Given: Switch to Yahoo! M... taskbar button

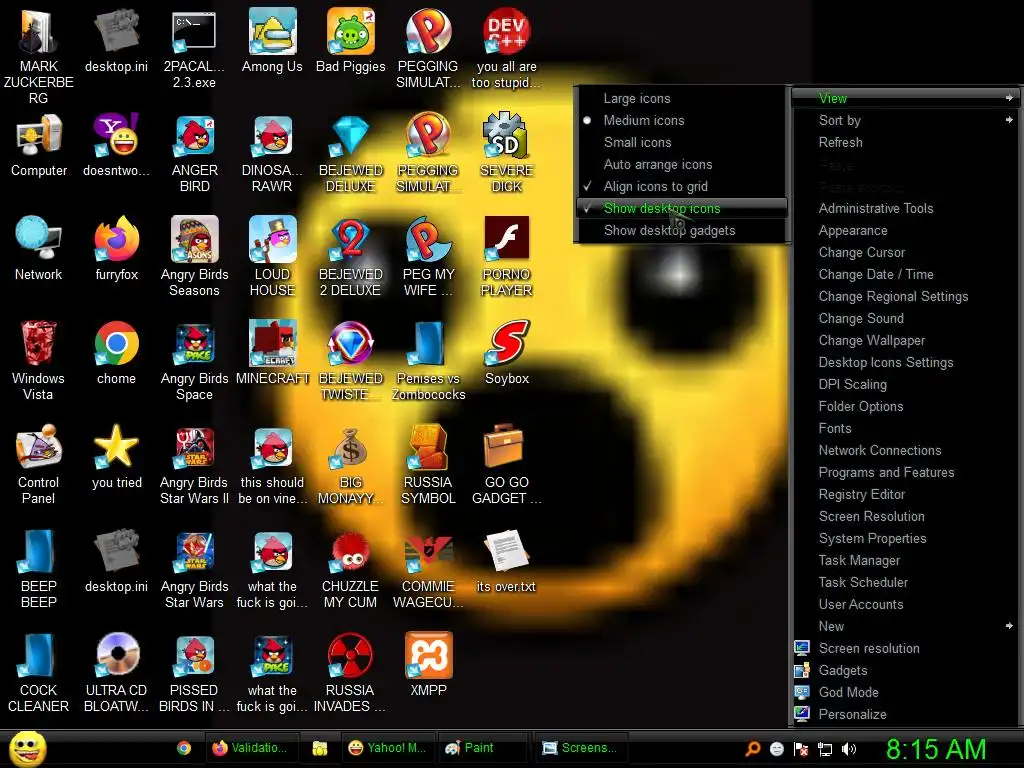Looking at the screenshot, I should (388, 748).
